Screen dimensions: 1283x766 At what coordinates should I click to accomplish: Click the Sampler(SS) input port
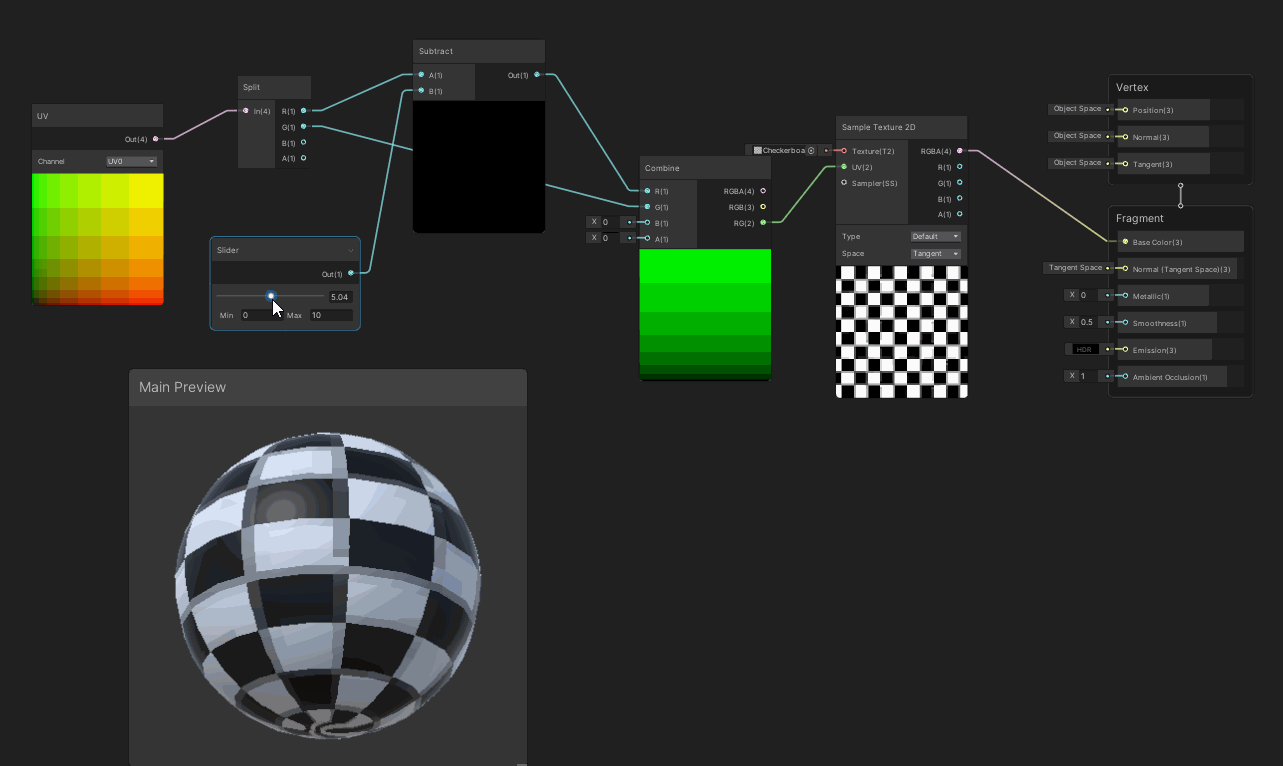[844, 183]
